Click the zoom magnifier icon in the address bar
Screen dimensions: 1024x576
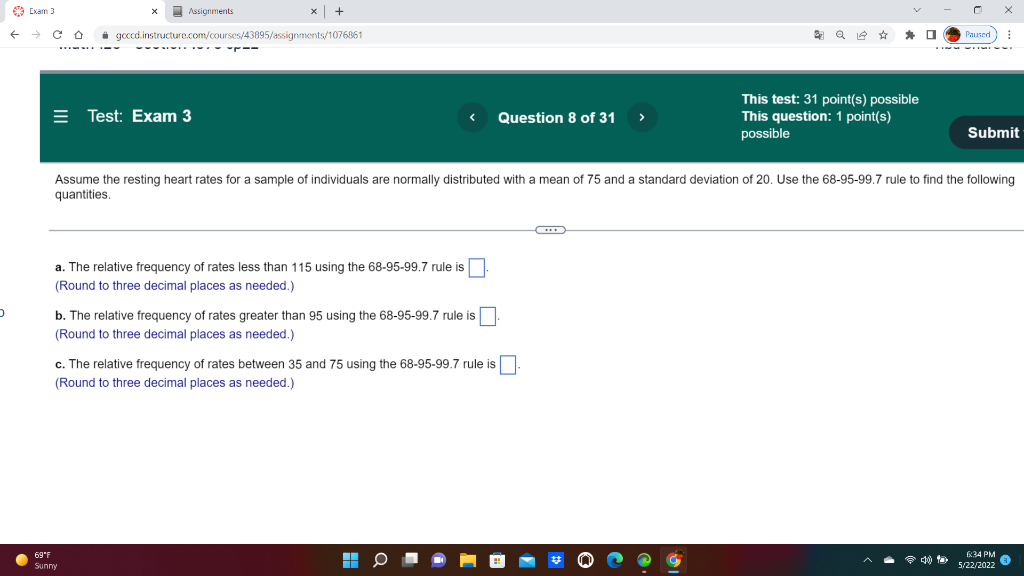pos(840,34)
